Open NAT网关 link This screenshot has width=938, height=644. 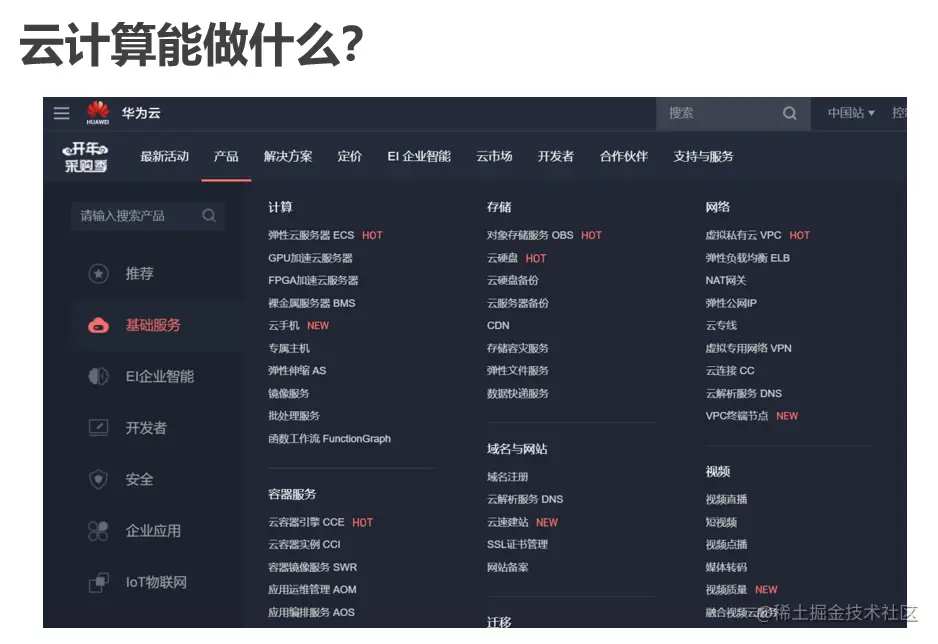(x=726, y=280)
